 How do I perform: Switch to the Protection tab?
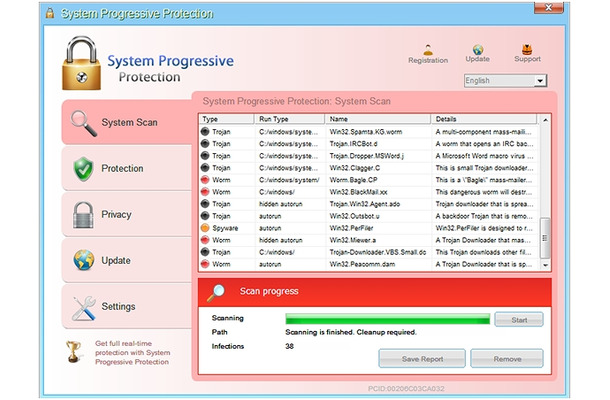pos(127,168)
